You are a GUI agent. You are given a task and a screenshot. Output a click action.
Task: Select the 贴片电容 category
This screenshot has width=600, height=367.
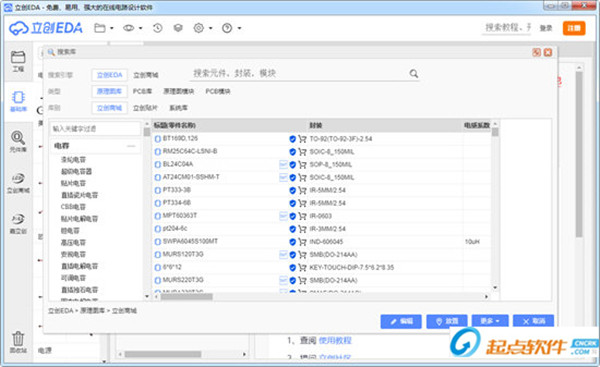[73, 183]
